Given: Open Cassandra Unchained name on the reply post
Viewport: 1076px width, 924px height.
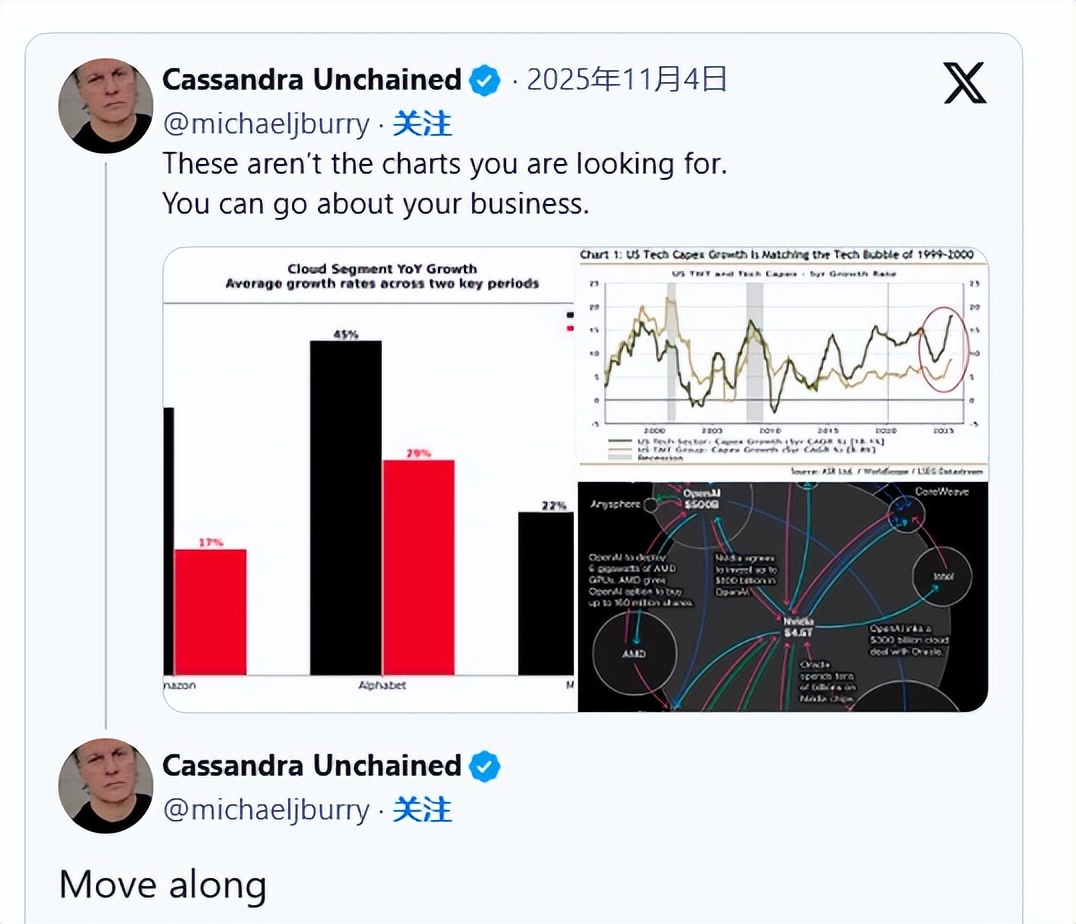Looking at the screenshot, I should (x=311, y=766).
